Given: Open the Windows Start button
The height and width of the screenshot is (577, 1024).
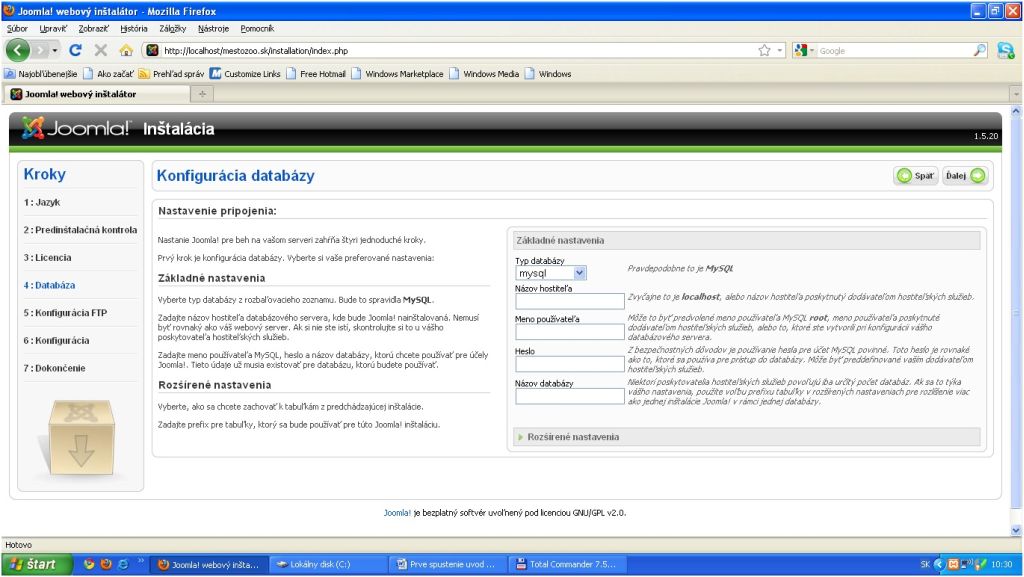Looking at the screenshot, I should [x=36, y=565].
